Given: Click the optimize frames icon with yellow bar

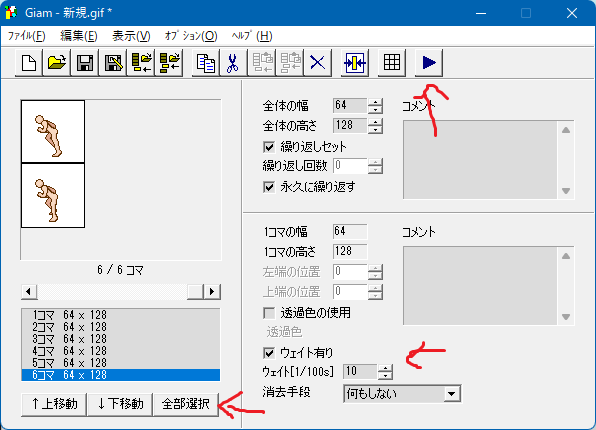Looking at the screenshot, I should (355, 63).
